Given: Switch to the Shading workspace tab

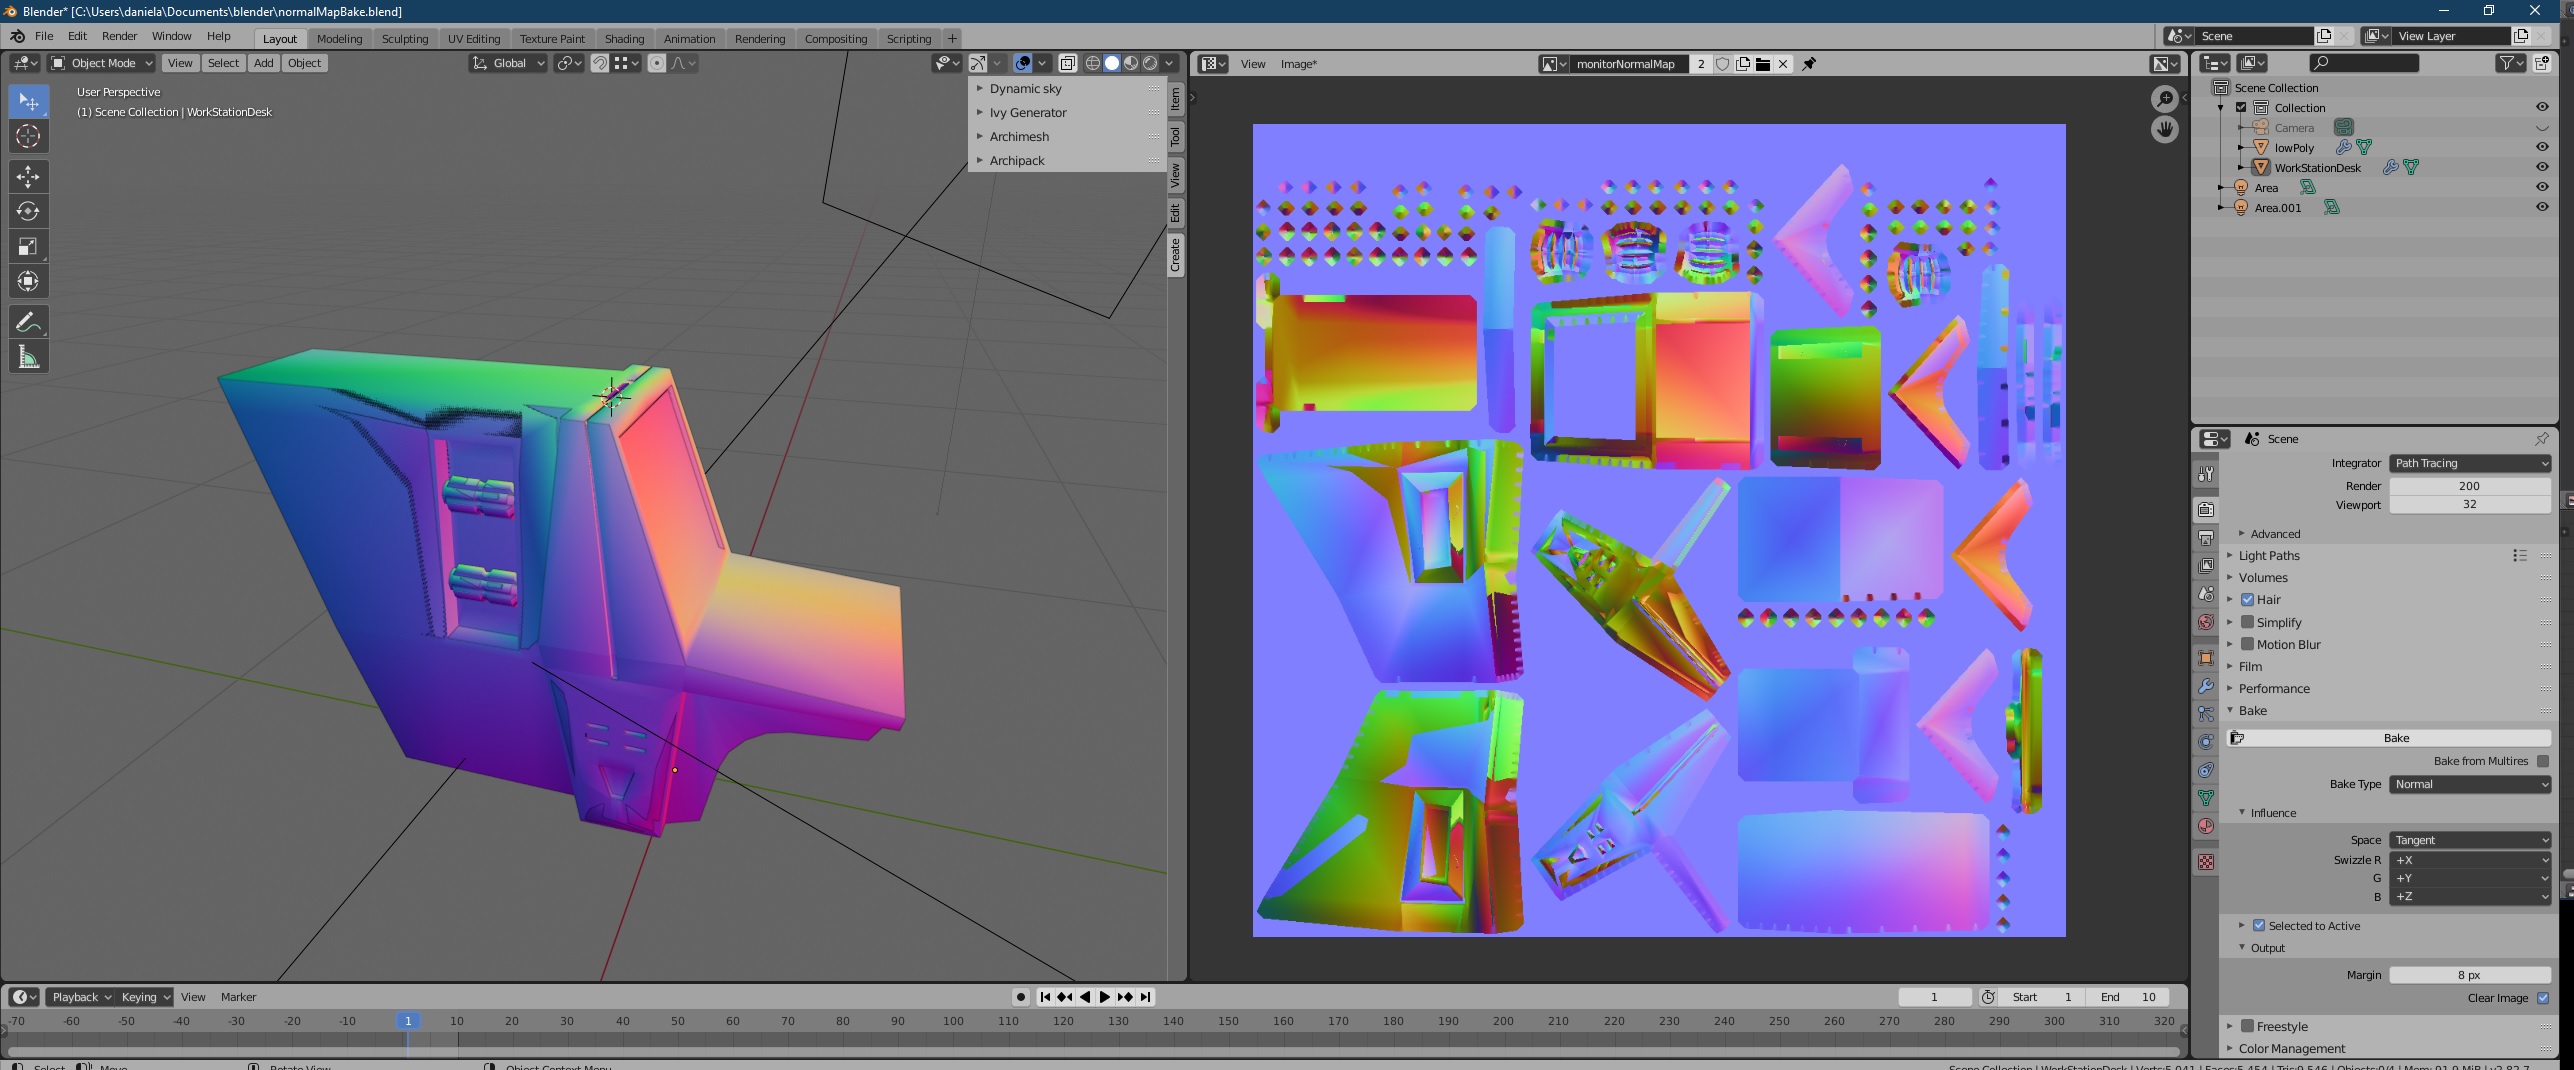Looking at the screenshot, I should tap(624, 38).
